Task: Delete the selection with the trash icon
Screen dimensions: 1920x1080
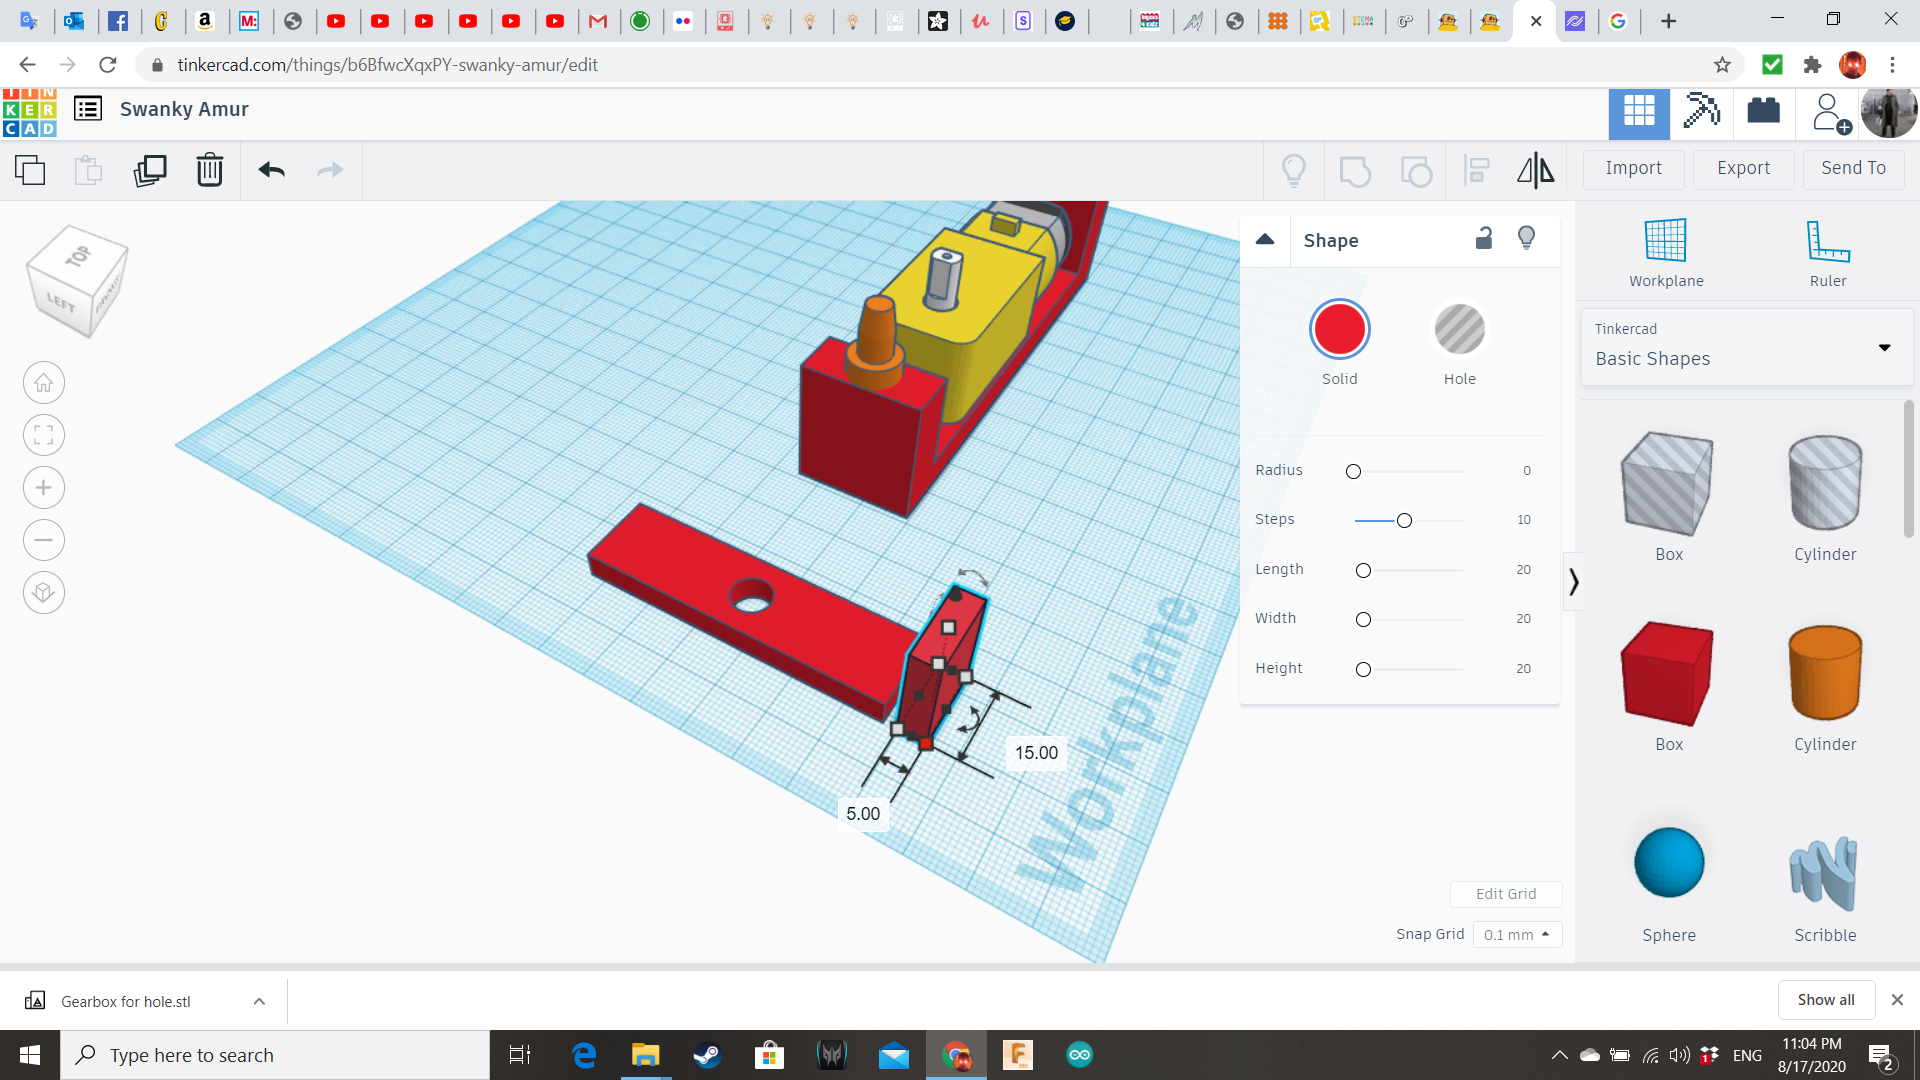Action: click(210, 170)
